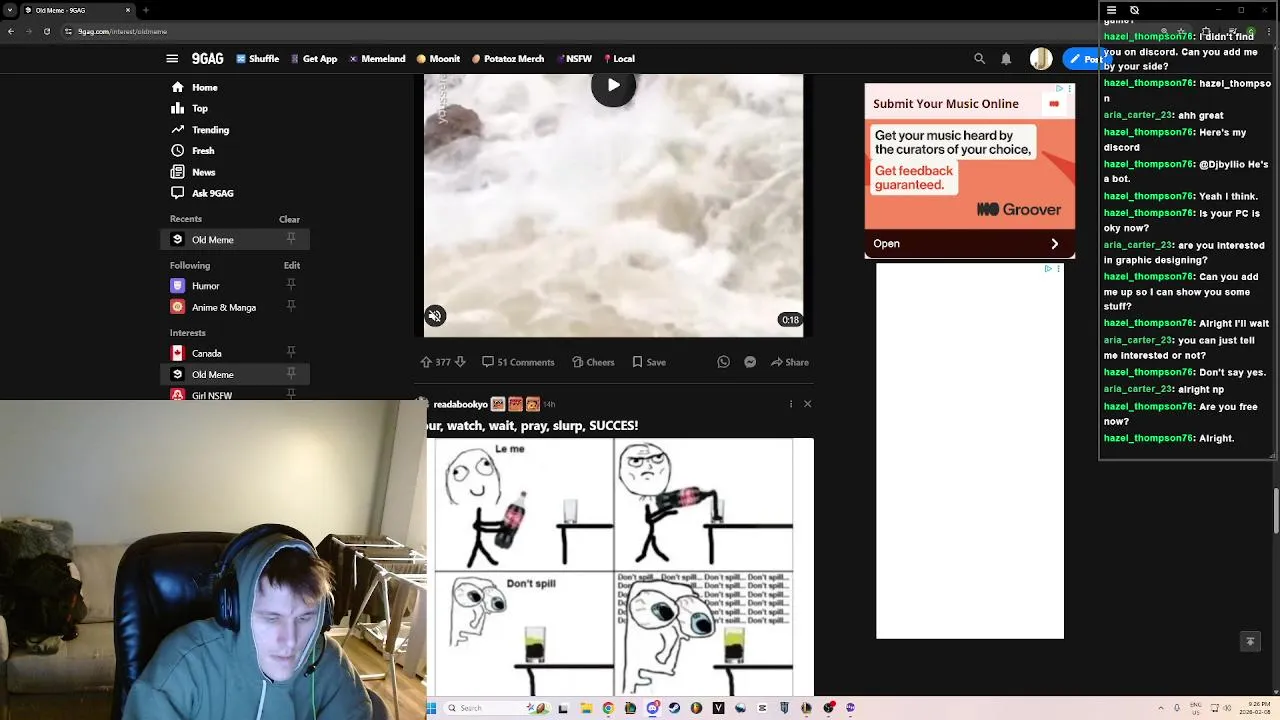Open the user profile avatar
1280x720 pixels.
click(x=1041, y=59)
